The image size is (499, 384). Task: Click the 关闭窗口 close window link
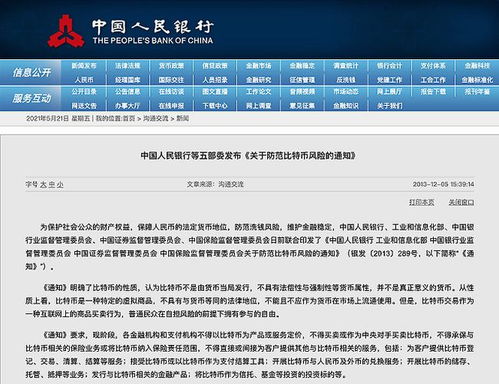tap(461, 202)
